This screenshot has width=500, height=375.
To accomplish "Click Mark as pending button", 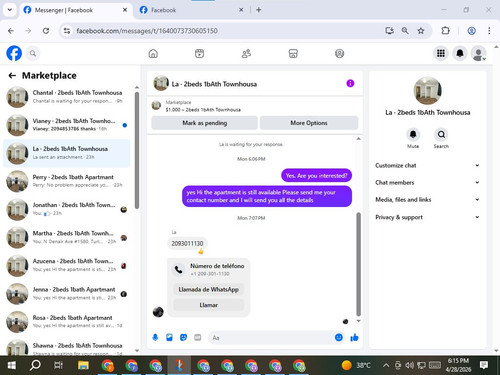I will click(204, 123).
